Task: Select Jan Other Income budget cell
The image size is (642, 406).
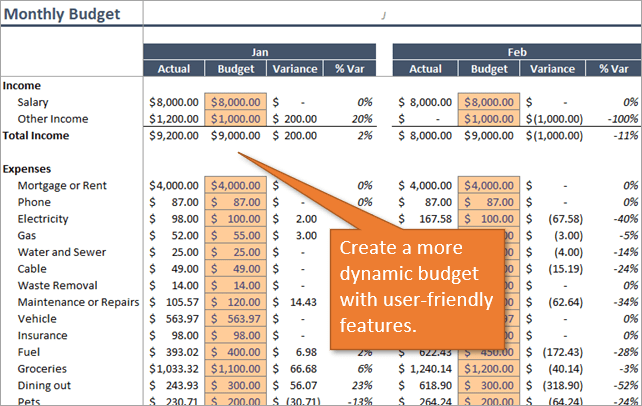Action: (235, 119)
